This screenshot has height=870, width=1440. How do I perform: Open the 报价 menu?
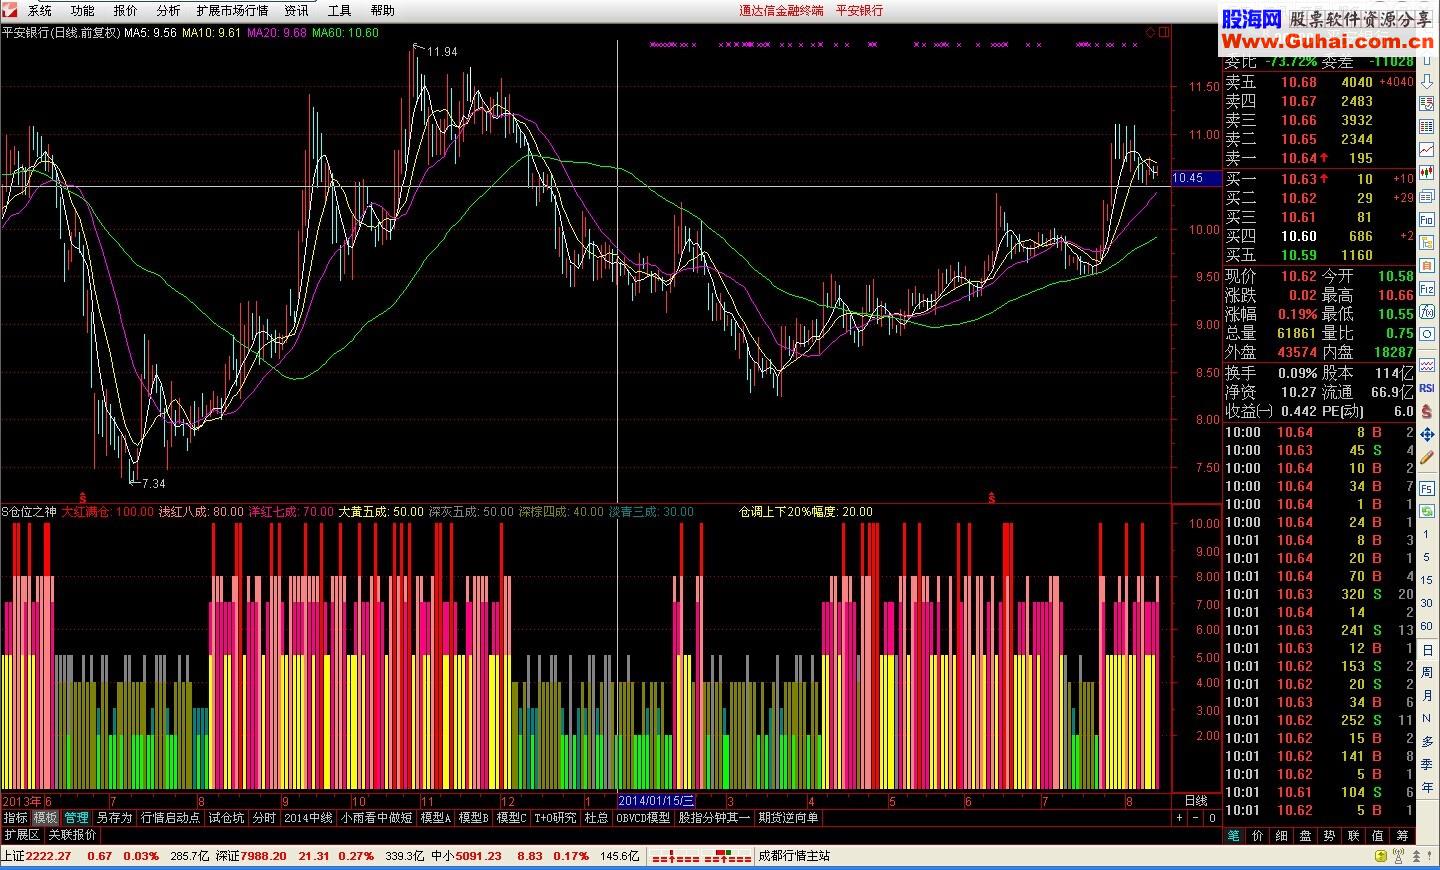click(125, 10)
